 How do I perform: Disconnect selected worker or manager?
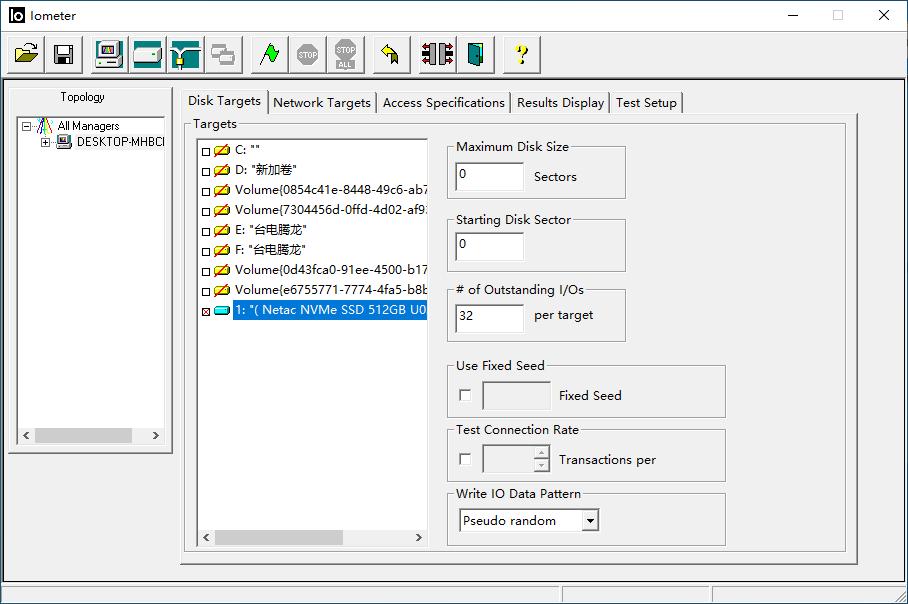pyautogui.click(x=438, y=54)
